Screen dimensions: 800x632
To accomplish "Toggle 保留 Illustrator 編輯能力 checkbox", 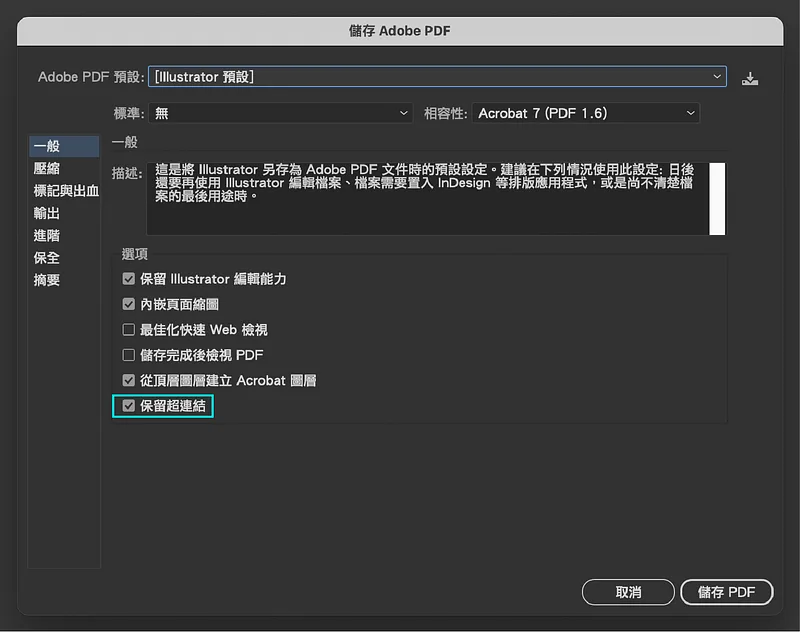I will coord(129,279).
